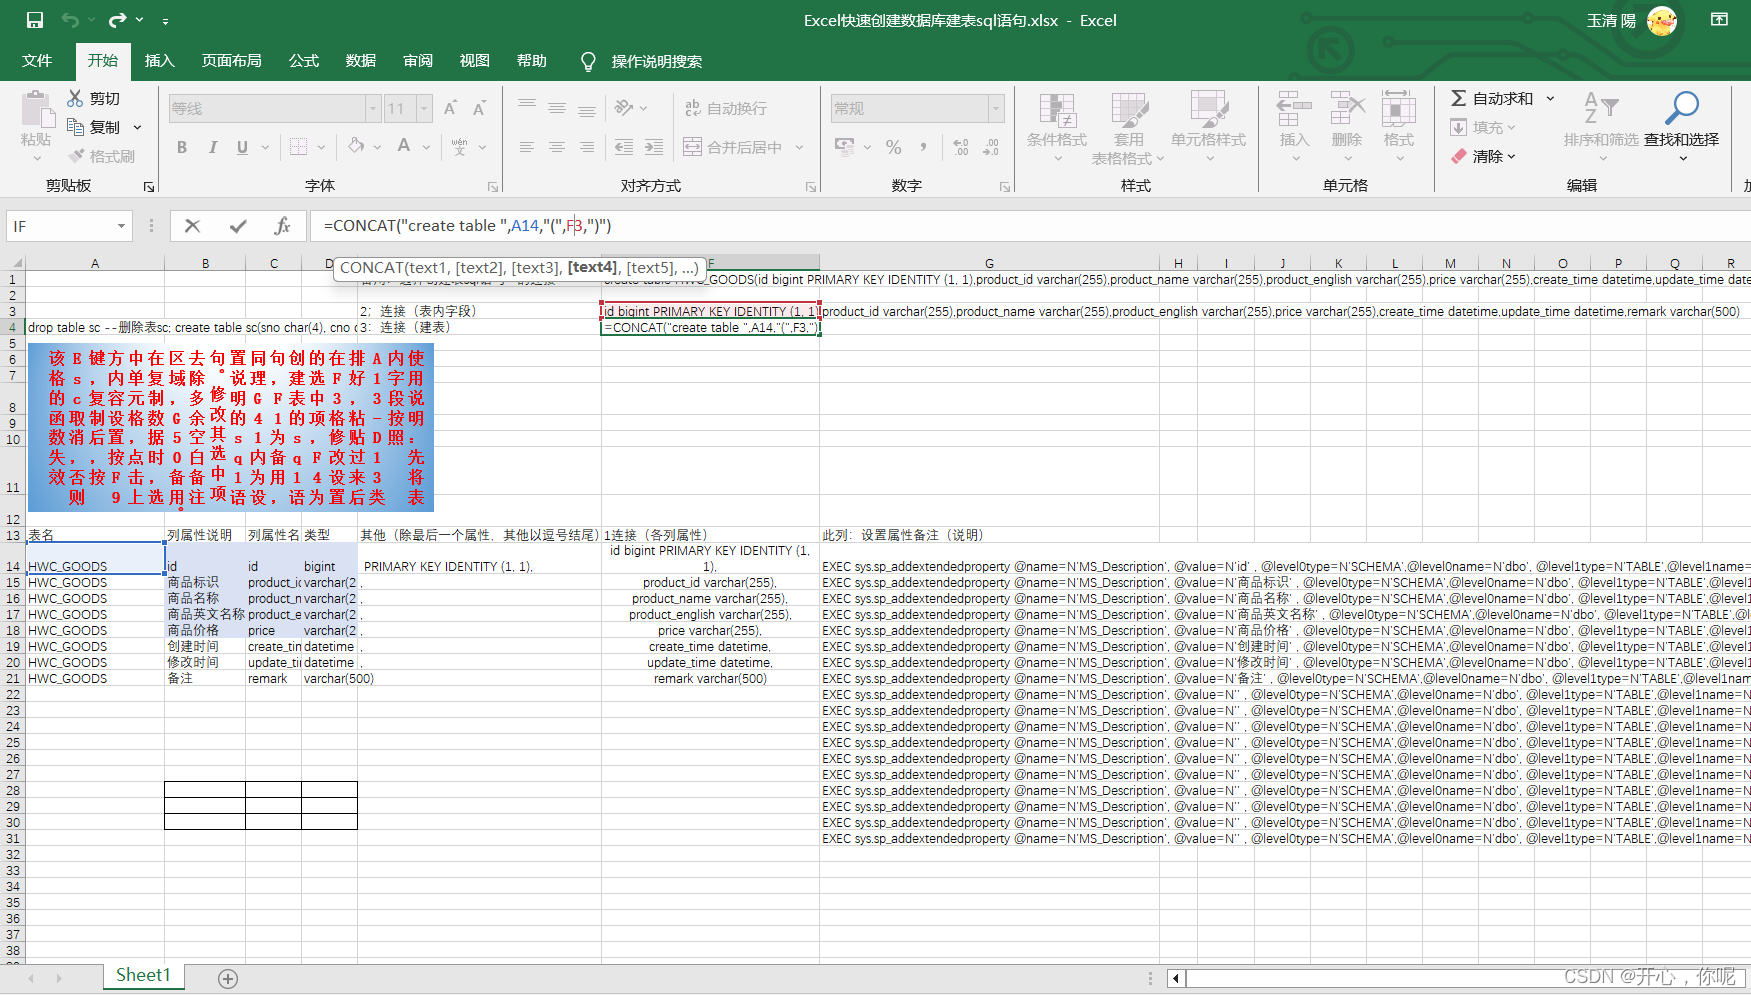The width and height of the screenshot is (1751, 995).
Task: Click the decrease font size icon
Action: pos(480,108)
